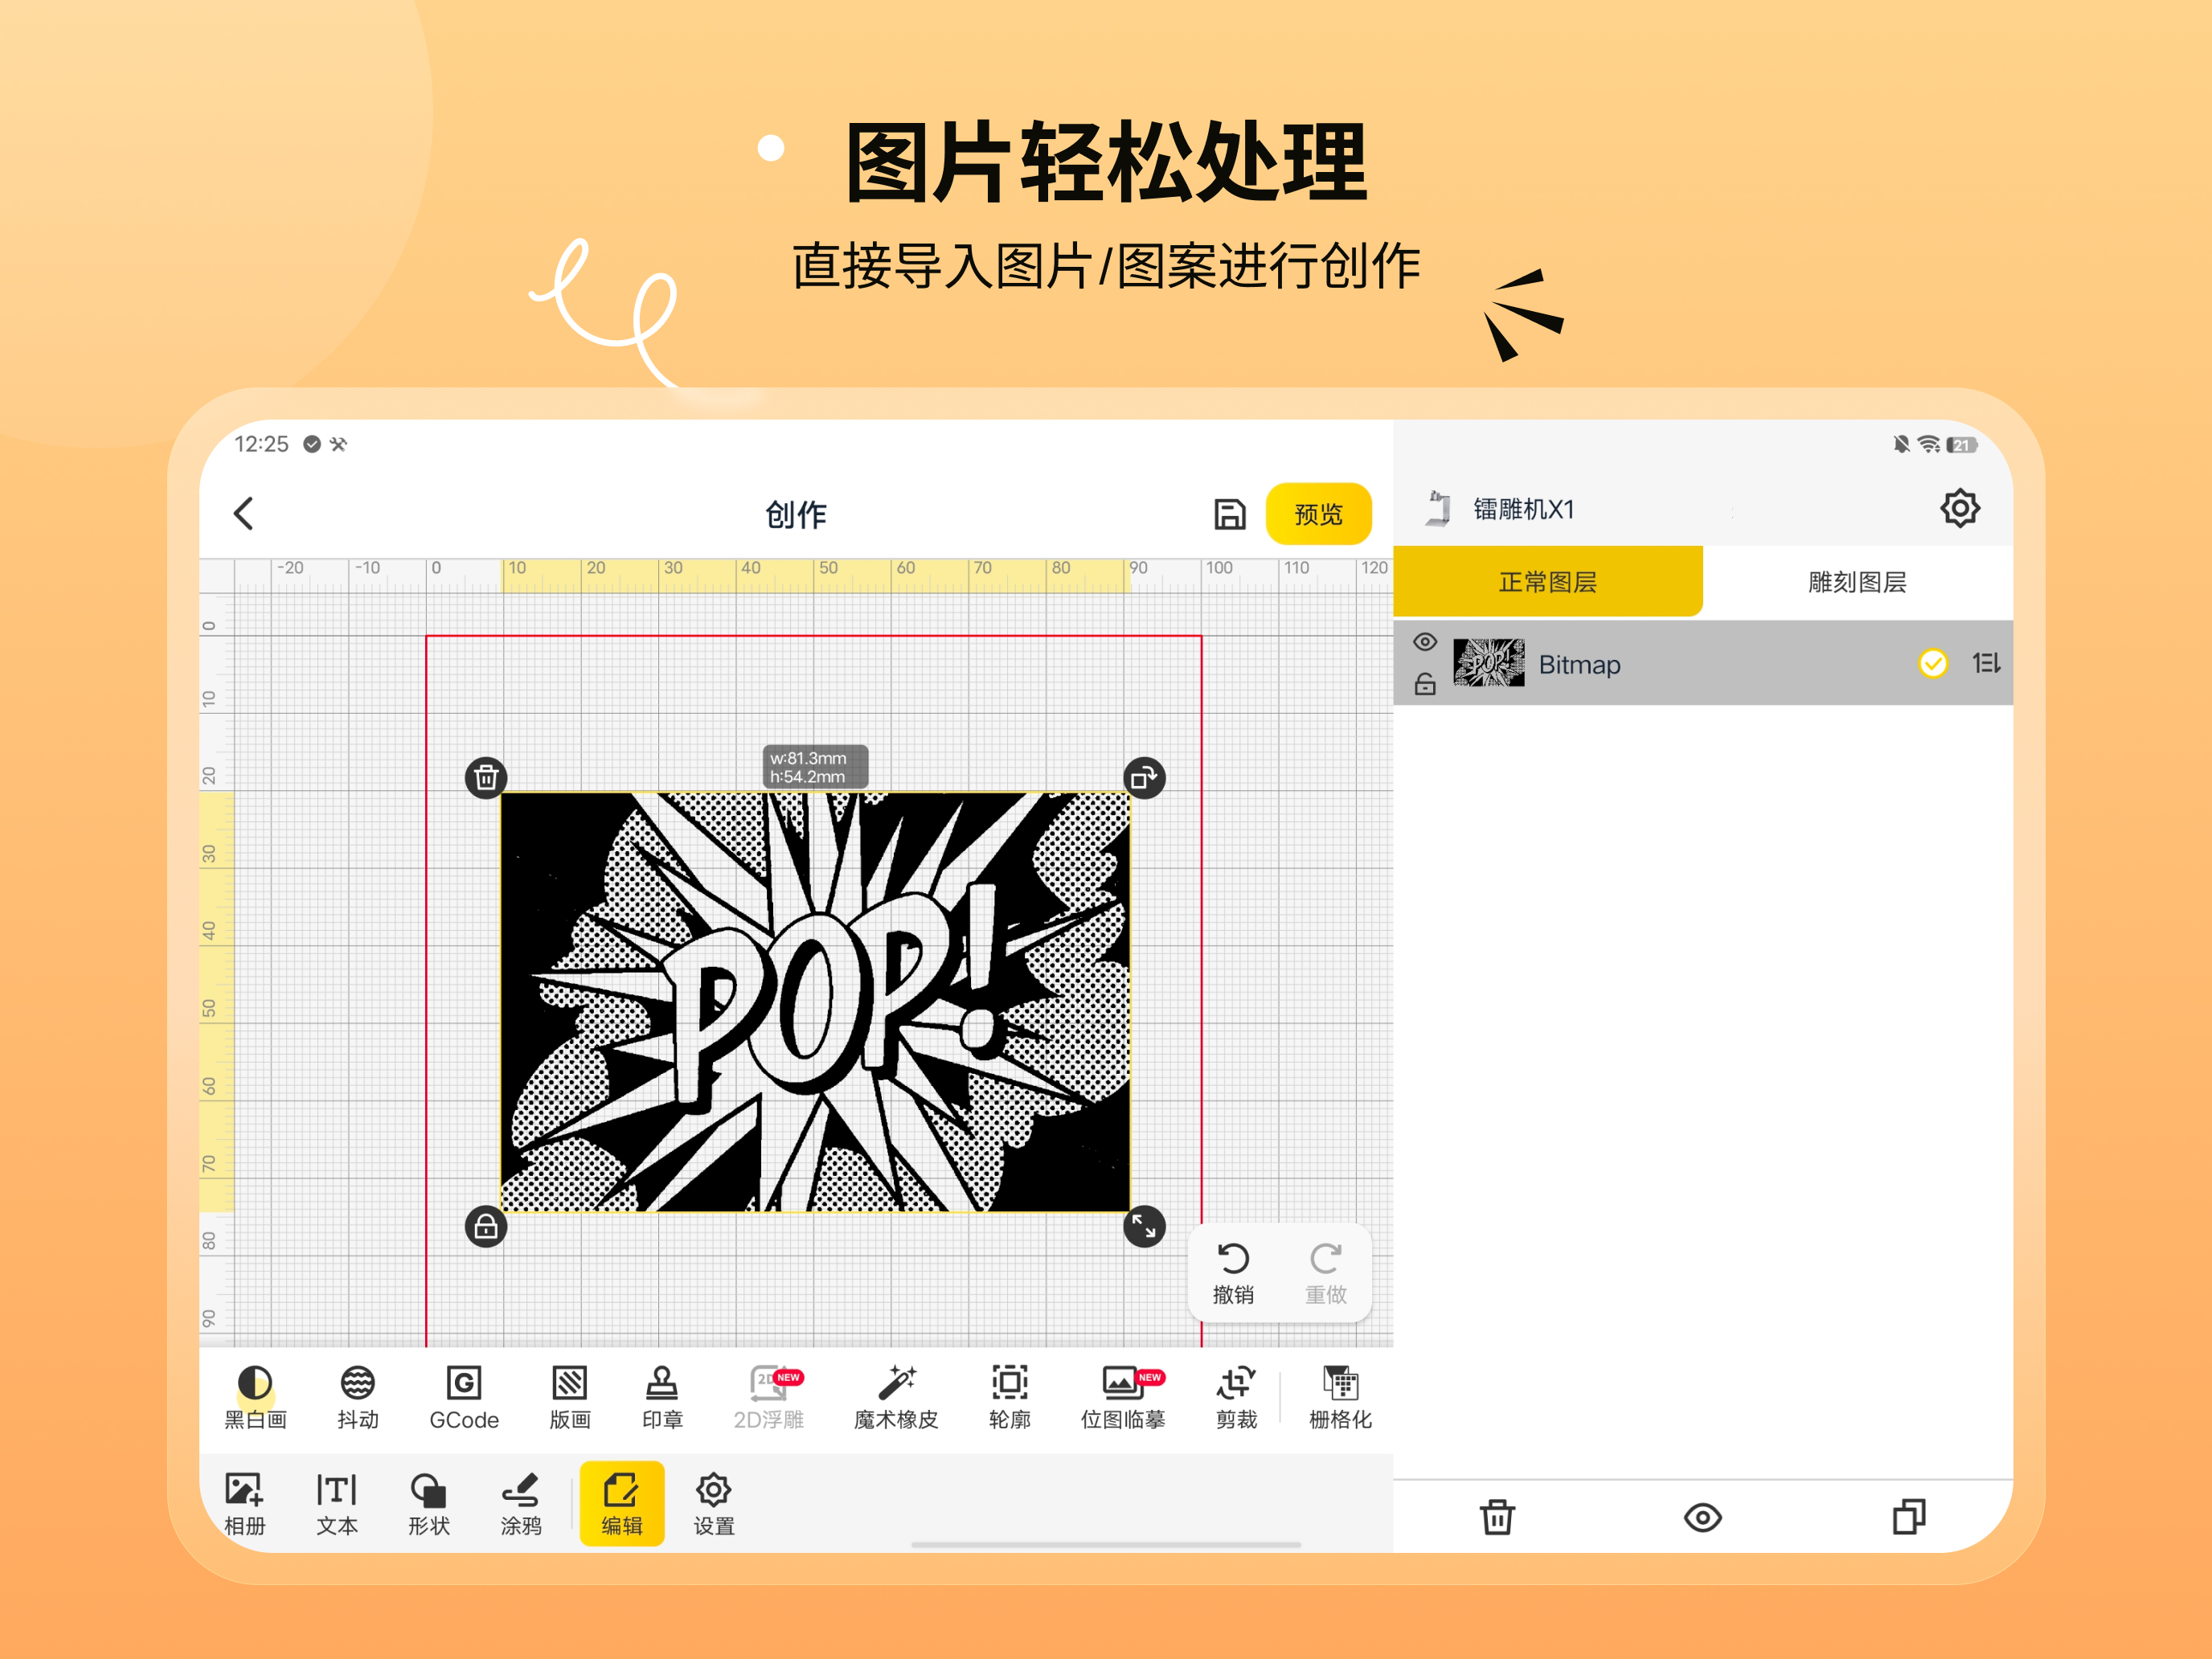Image resolution: width=2212 pixels, height=1659 pixels.
Task: Click the 预览 preview button
Action: (x=1318, y=514)
